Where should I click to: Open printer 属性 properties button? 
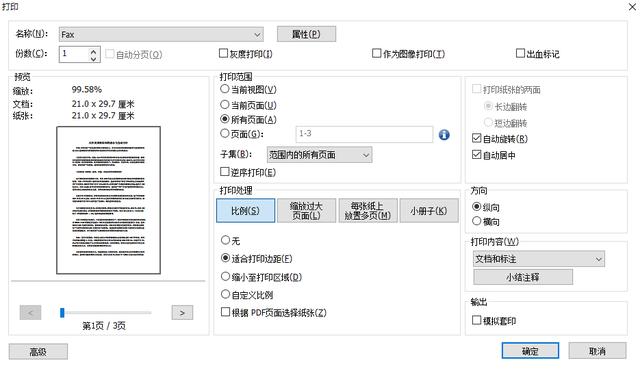click(x=306, y=34)
